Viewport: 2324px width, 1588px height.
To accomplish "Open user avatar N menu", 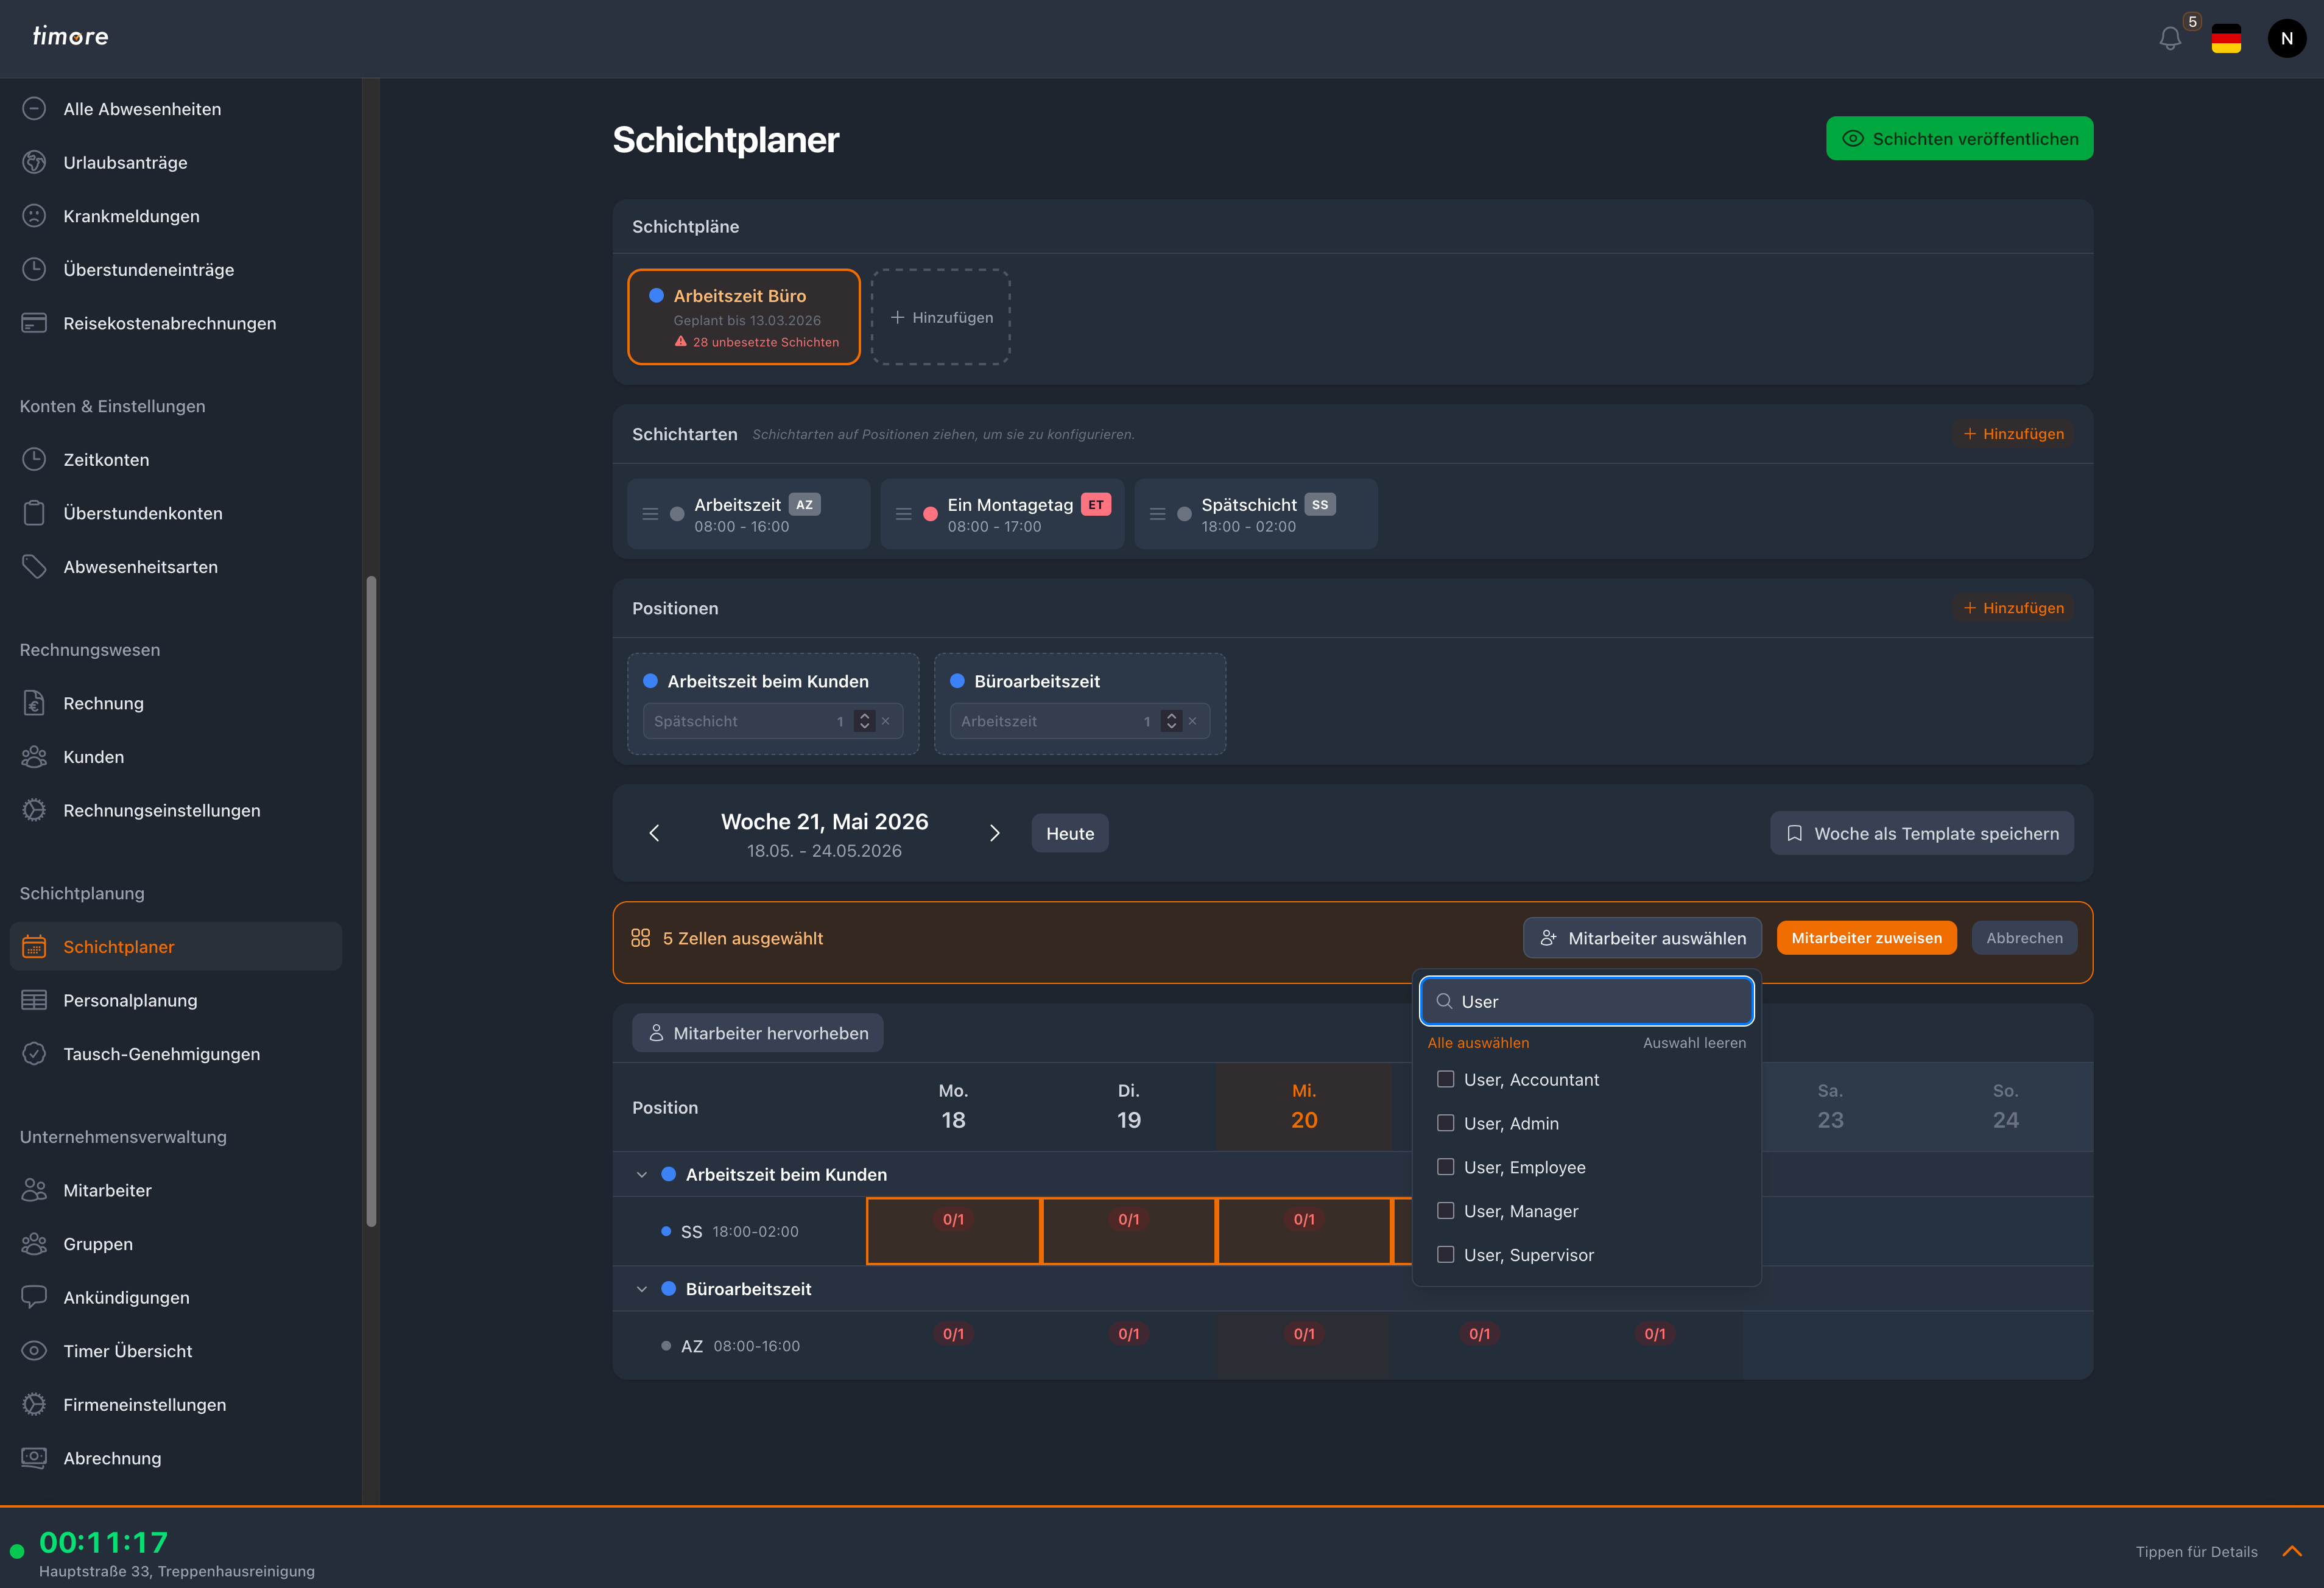I will click(2286, 39).
